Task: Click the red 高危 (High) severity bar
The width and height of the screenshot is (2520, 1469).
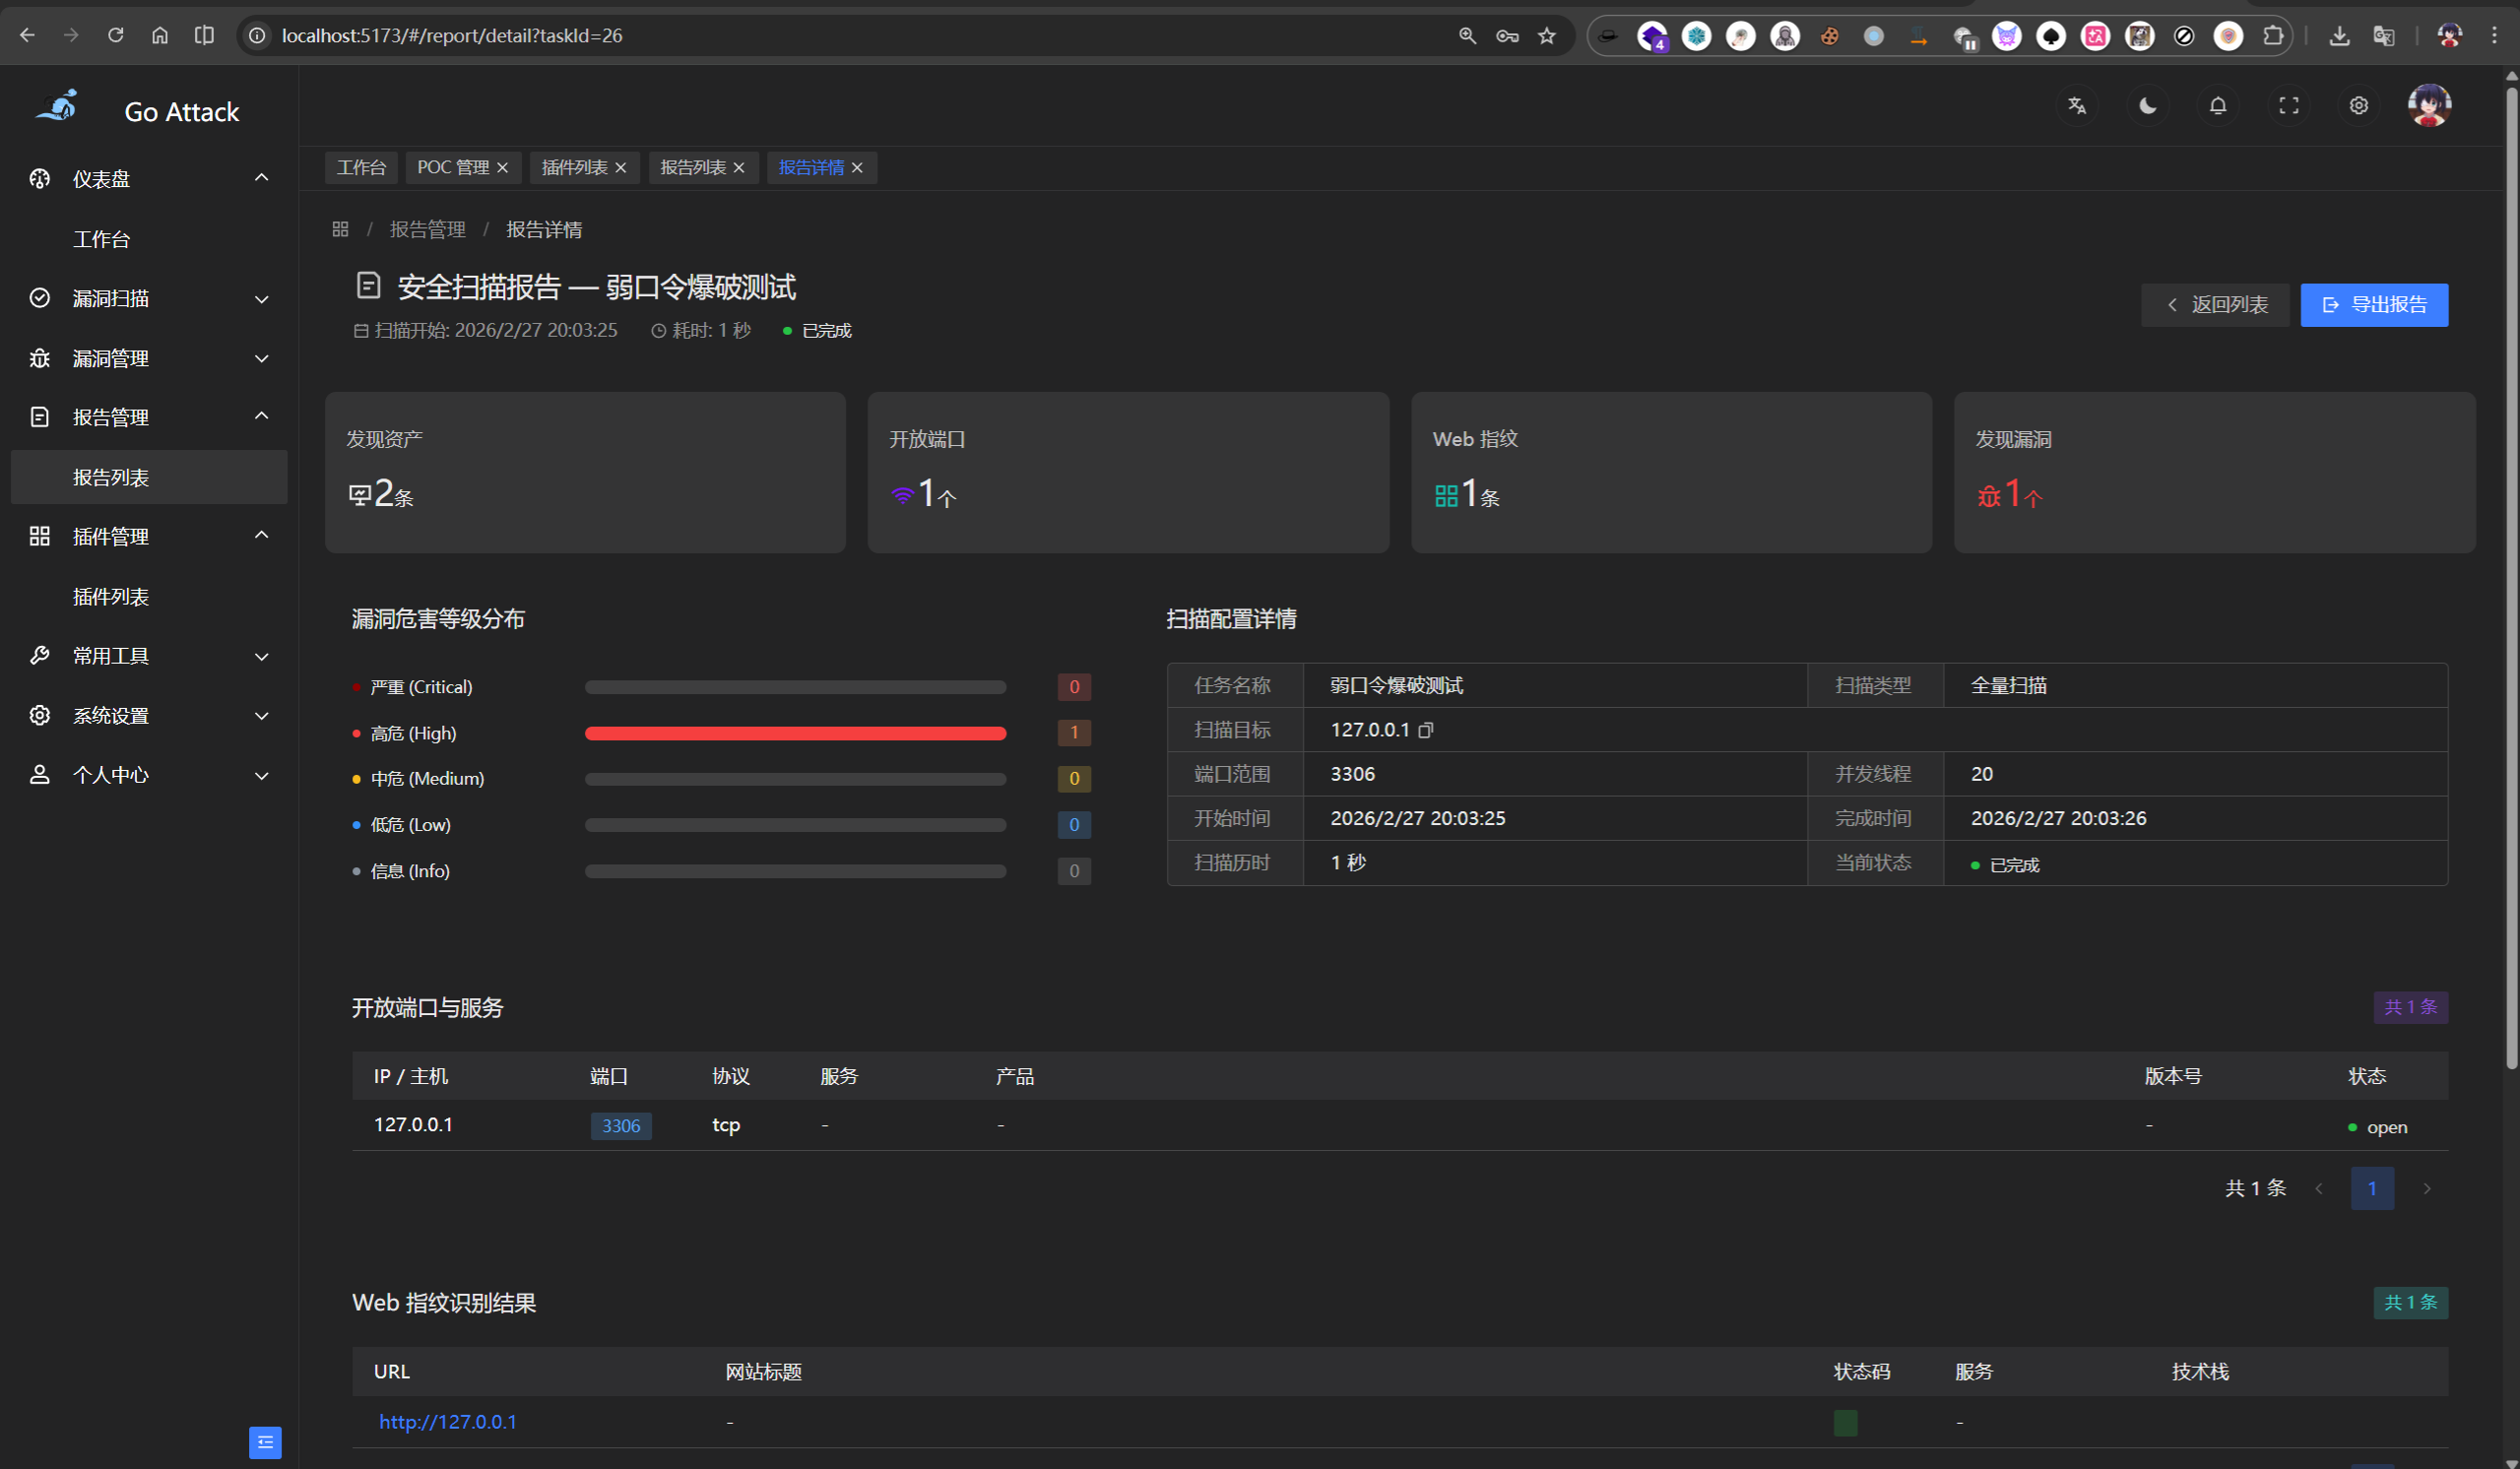Action: pos(795,733)
